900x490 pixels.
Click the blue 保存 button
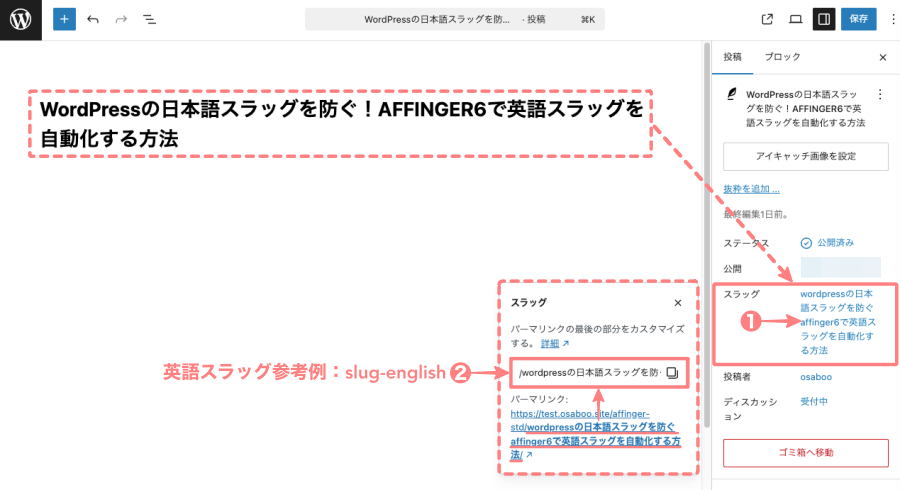click(x=859, y=19)
